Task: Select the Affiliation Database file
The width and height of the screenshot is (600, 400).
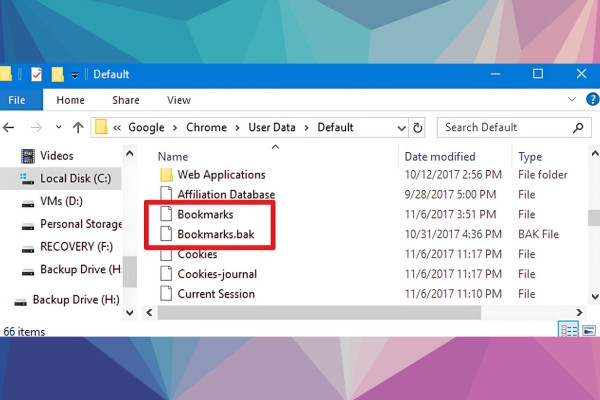Action: [x=226, y=194]
